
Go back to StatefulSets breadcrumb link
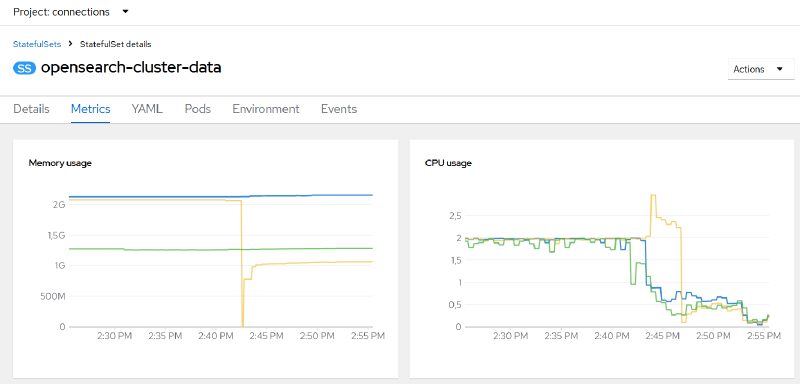tap(37, 44)
